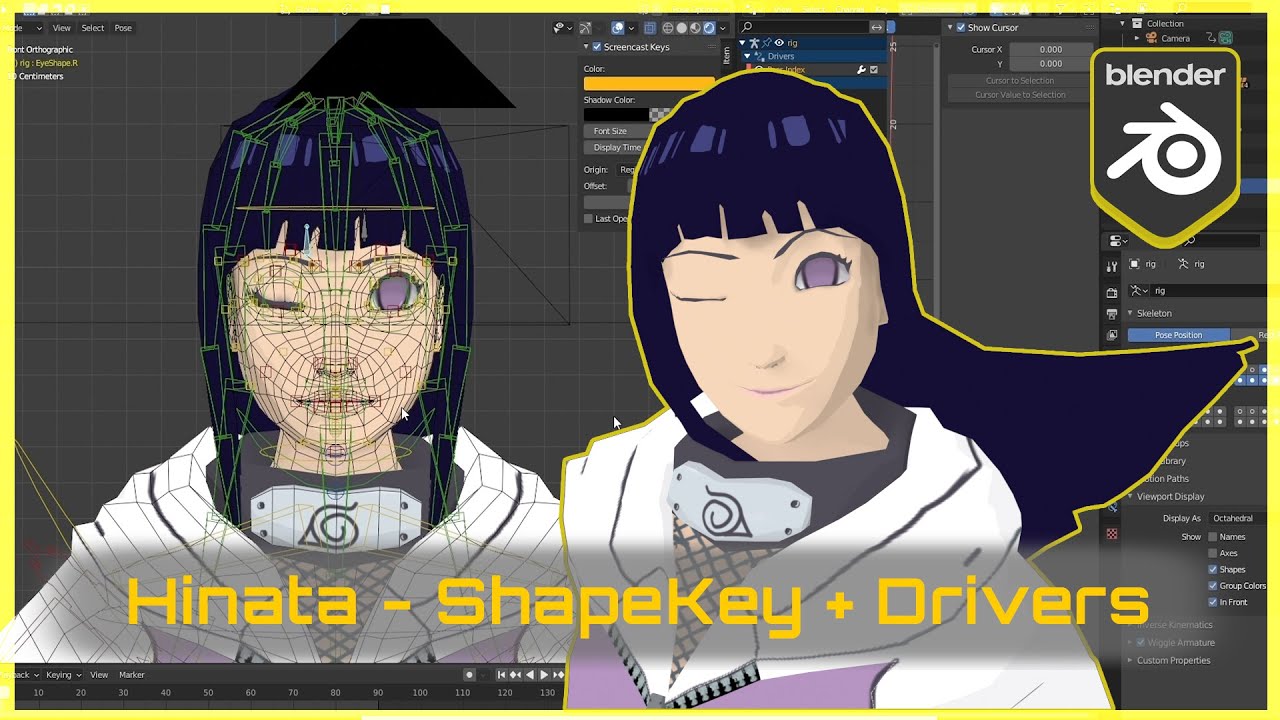
Task: Select the Item sidebar tab
Action: click(x=727, y=54)
